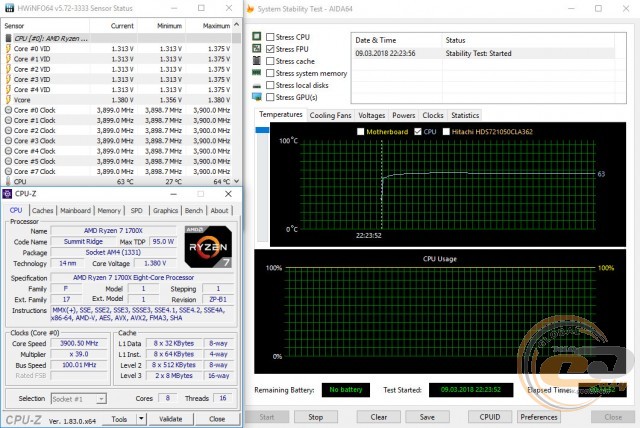
Task: Enable the Stress cache checkbox
Action: pos(270,61)
